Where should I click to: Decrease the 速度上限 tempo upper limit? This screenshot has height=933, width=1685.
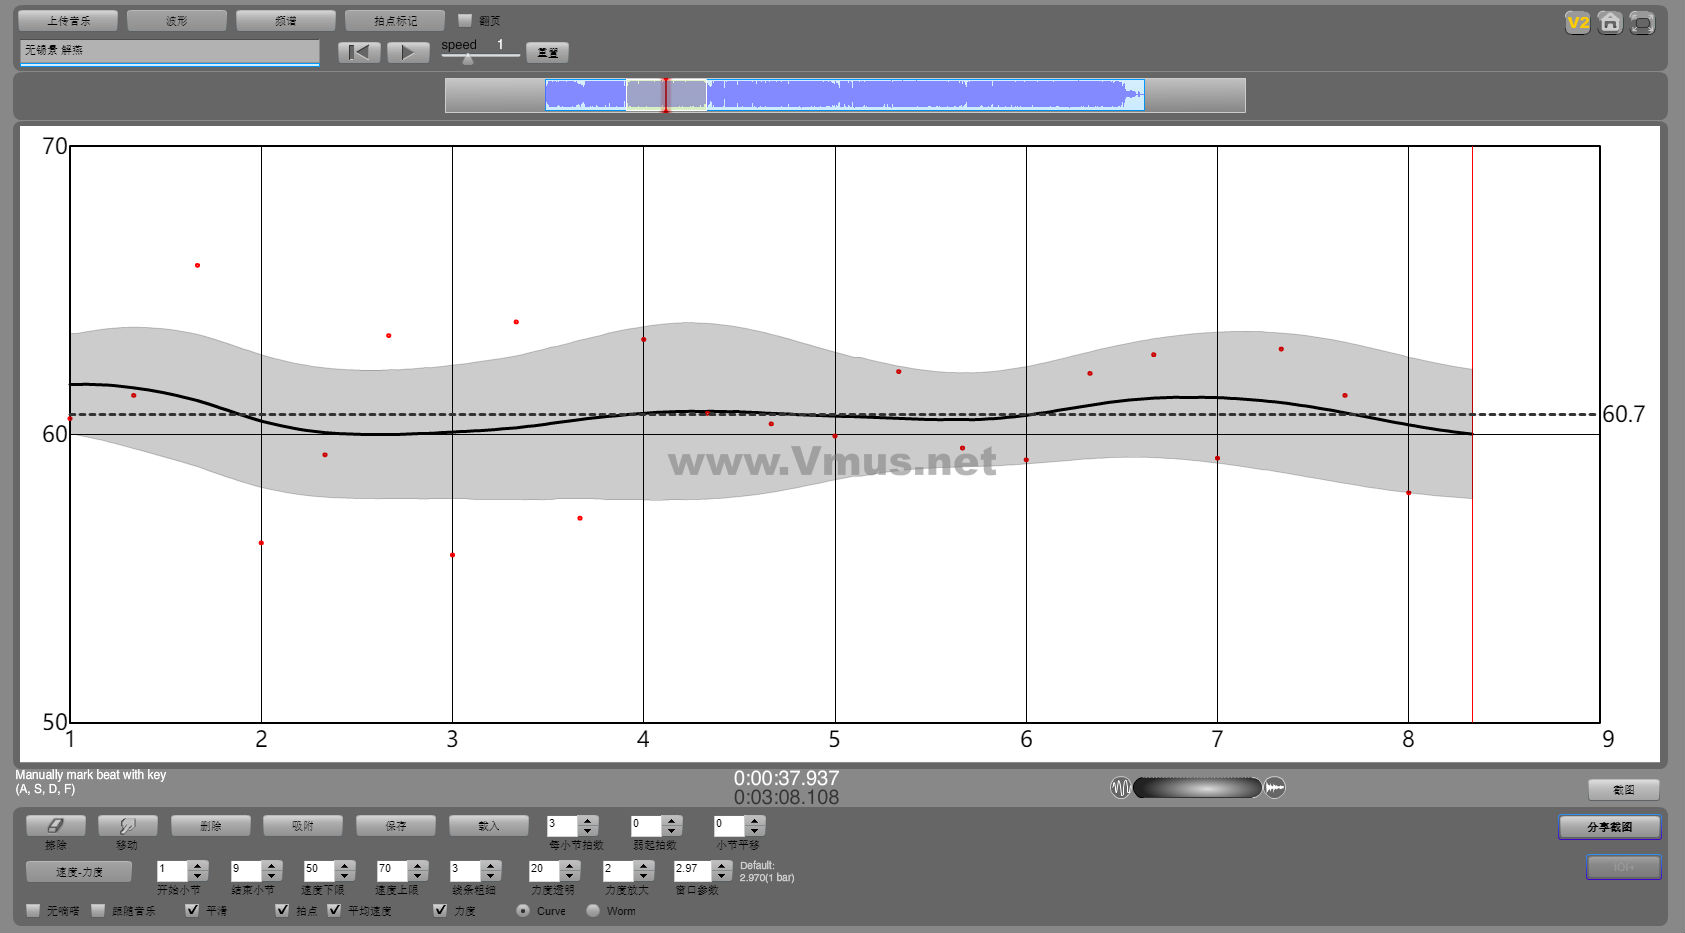418,876
